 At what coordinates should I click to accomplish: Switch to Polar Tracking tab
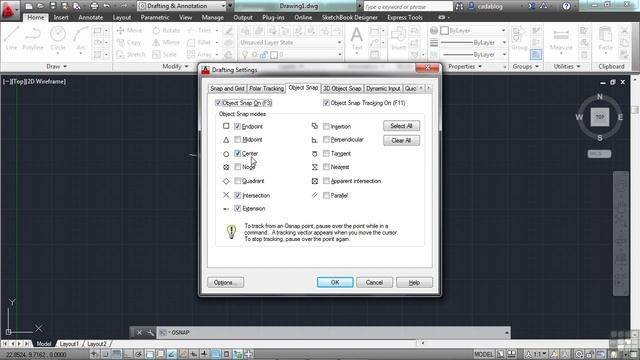point(266,89)
